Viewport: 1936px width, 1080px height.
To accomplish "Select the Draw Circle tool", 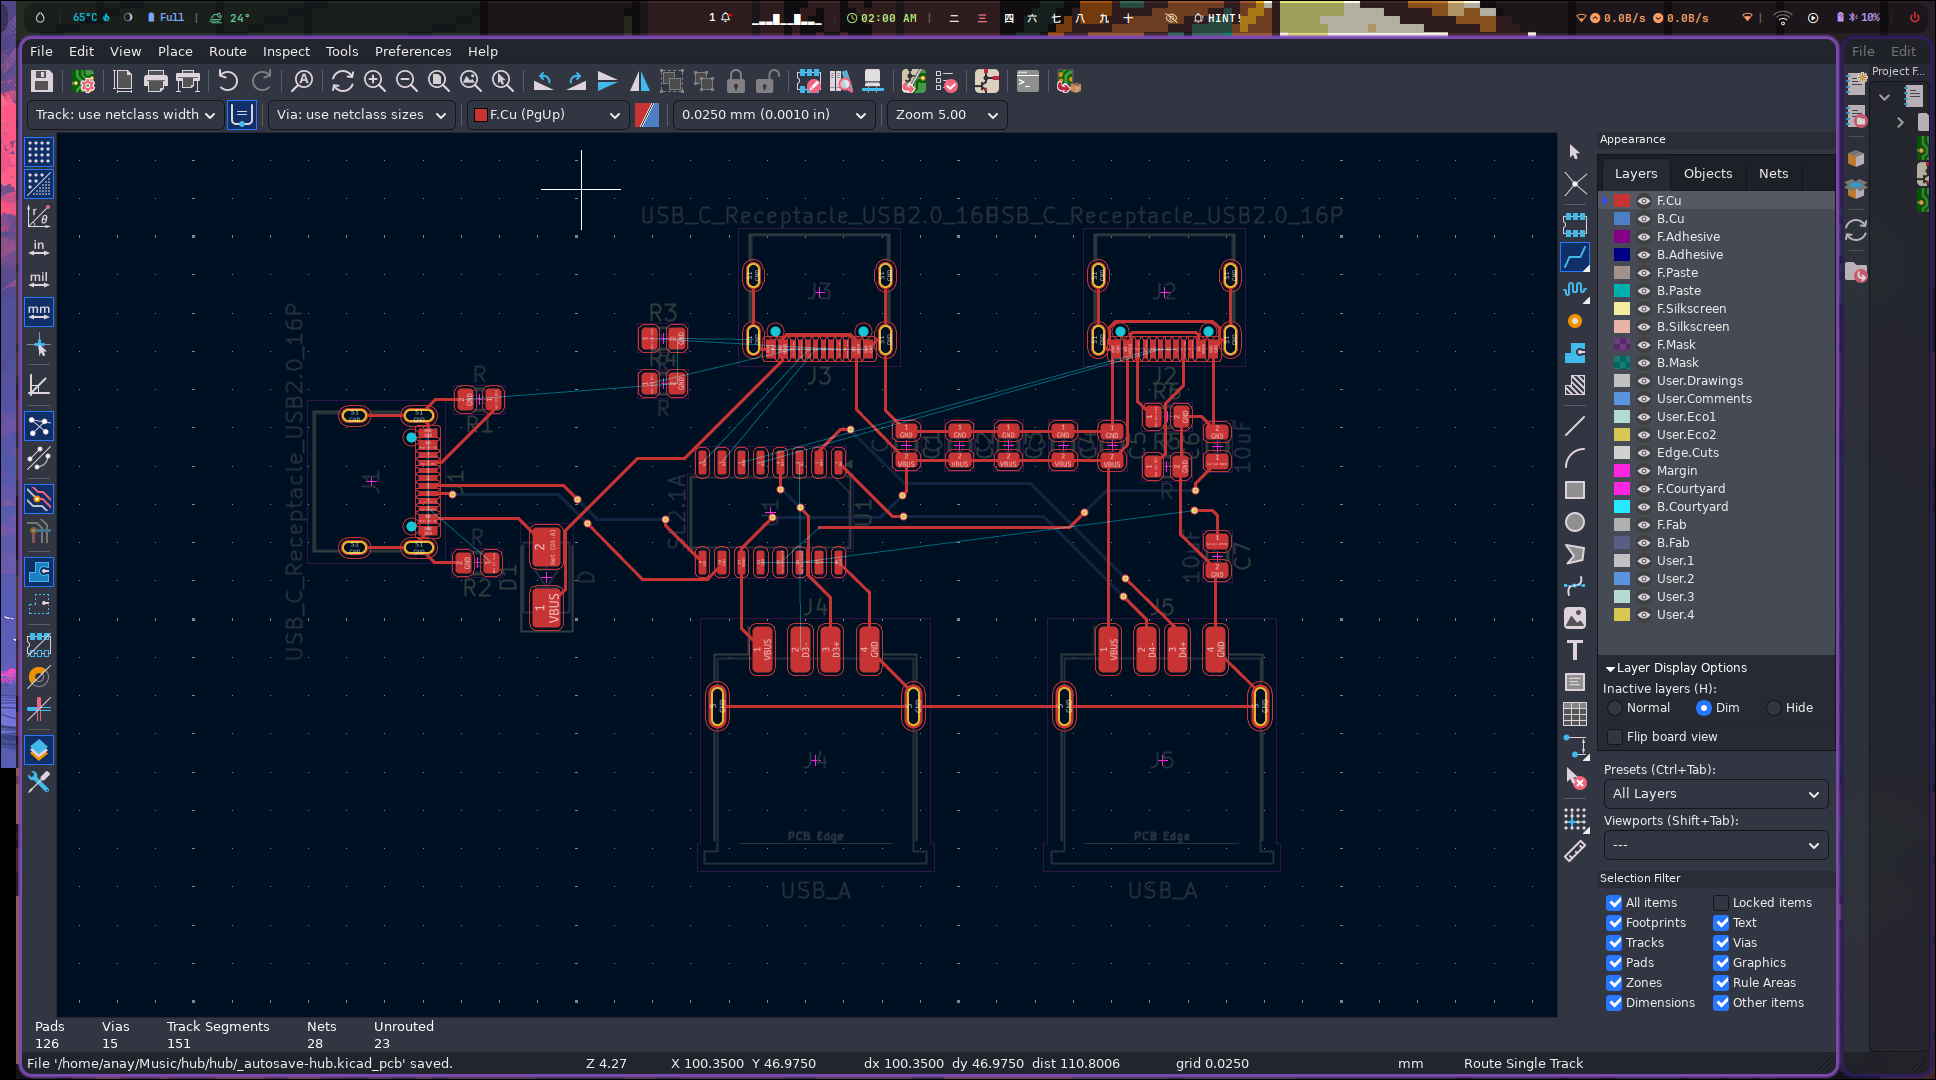I will (x=1575, y=522).
